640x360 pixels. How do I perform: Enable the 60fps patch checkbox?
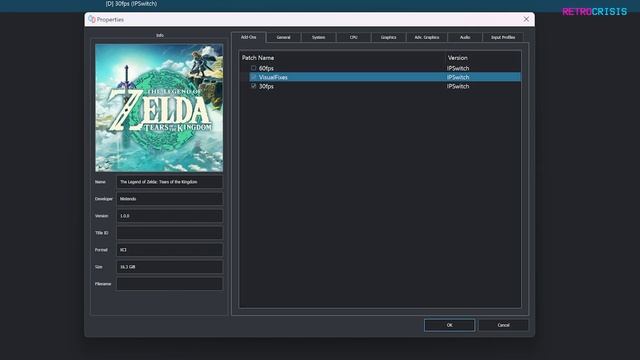click(x=253, y=68)
